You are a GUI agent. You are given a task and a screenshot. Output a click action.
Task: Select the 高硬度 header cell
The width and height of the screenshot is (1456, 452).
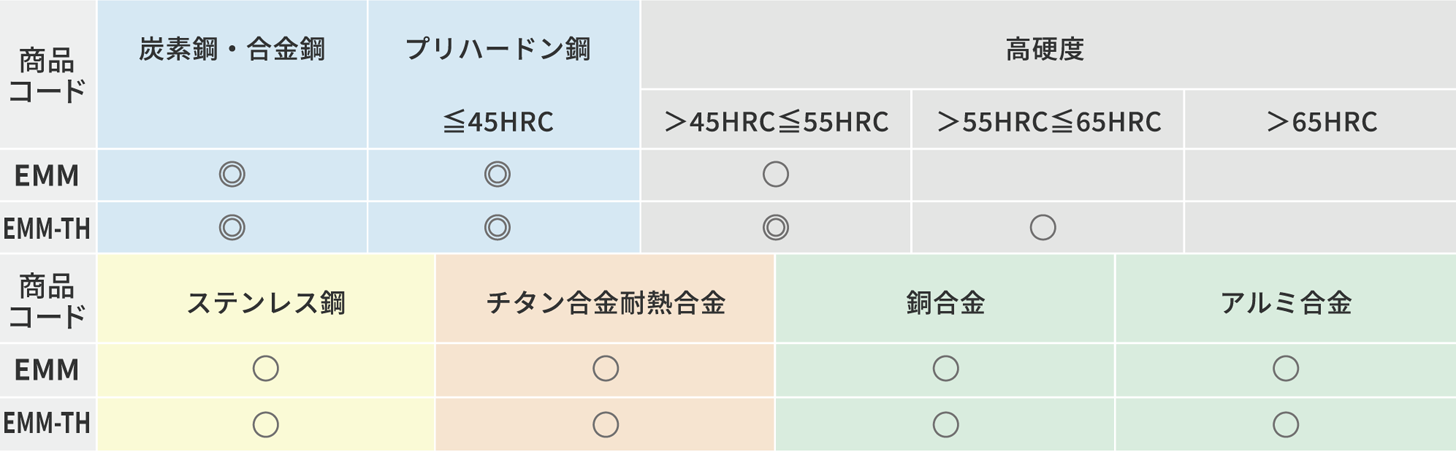pyautogui.click(x=1045, y=49)
